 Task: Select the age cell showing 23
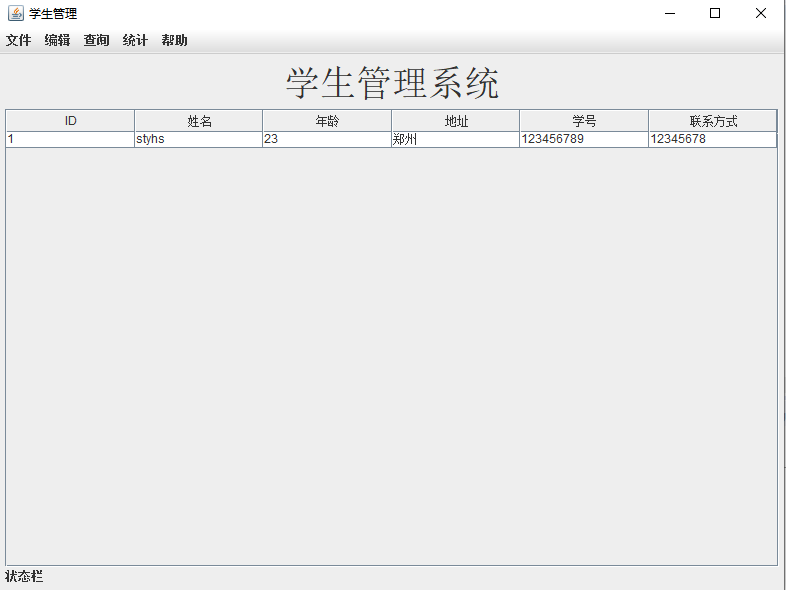327,139
